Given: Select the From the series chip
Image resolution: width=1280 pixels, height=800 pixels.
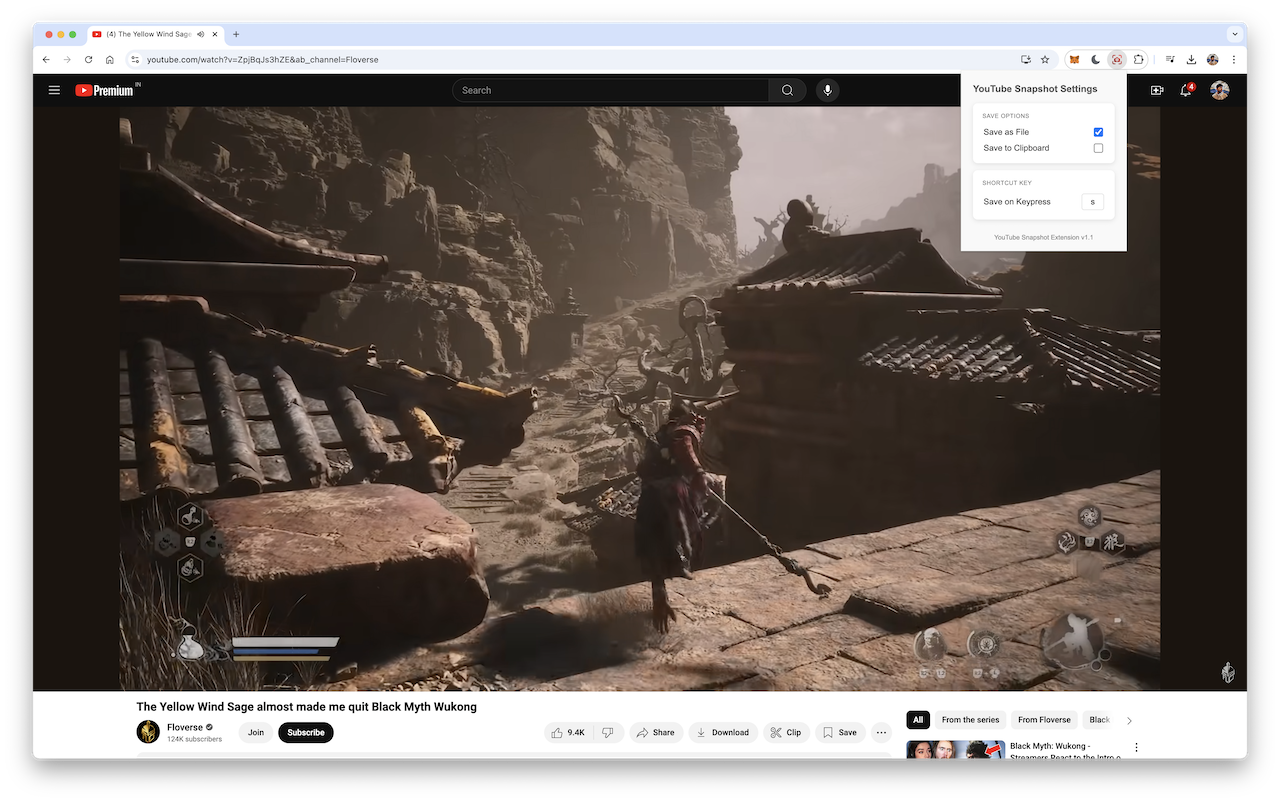Looking at the screenshot, I should (x=970, y=720).
